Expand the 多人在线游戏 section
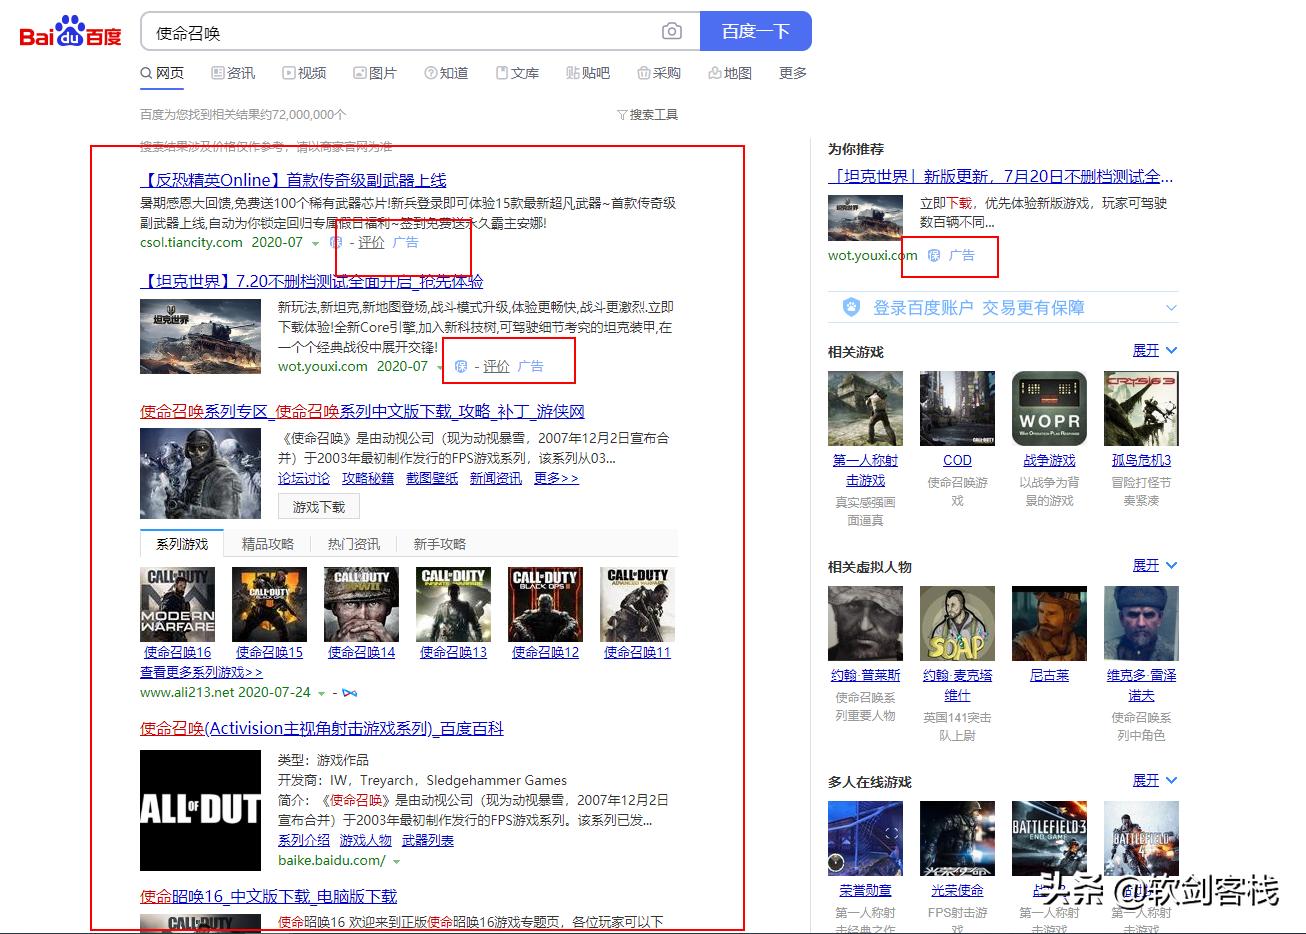The width and height of the screenshot is (1306, 934). 1154,781
